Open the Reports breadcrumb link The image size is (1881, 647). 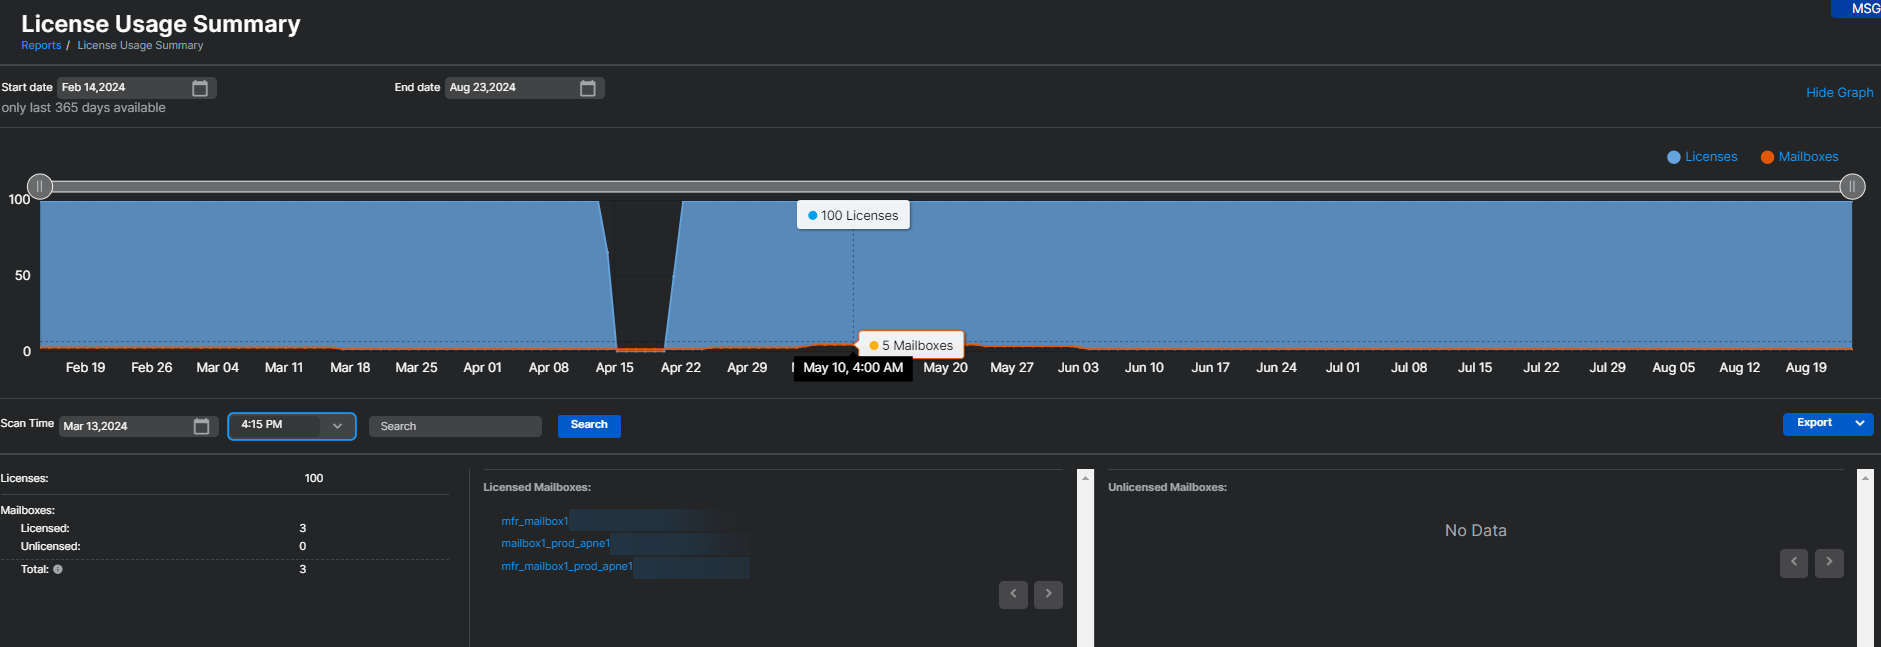click(x=41, y=46)
